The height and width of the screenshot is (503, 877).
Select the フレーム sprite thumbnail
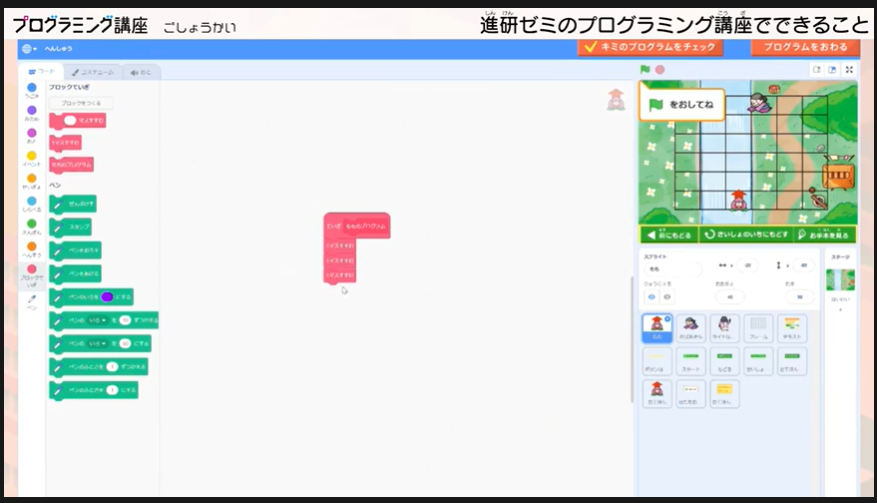758,327
